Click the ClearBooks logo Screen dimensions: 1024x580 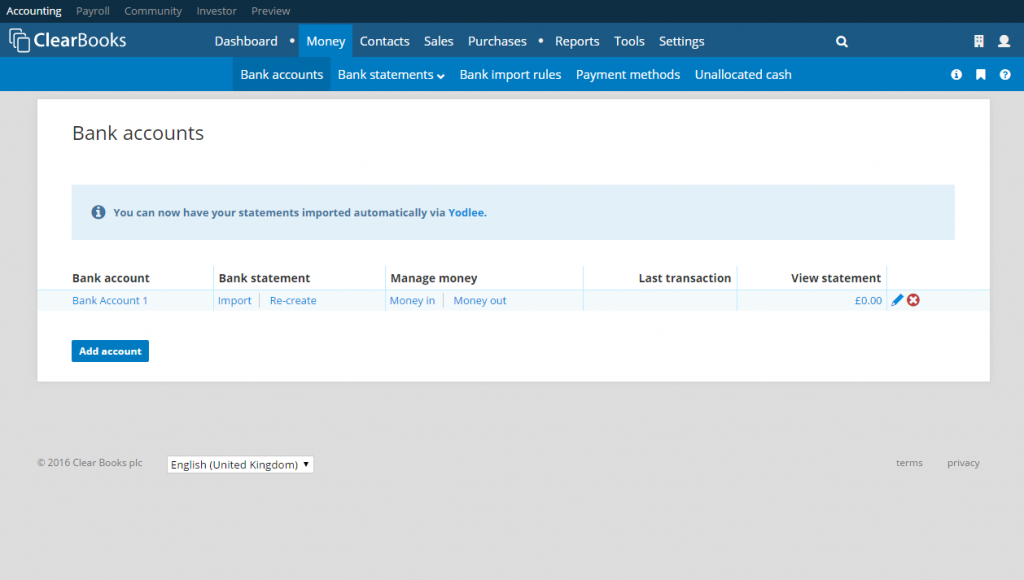point(68,40)
